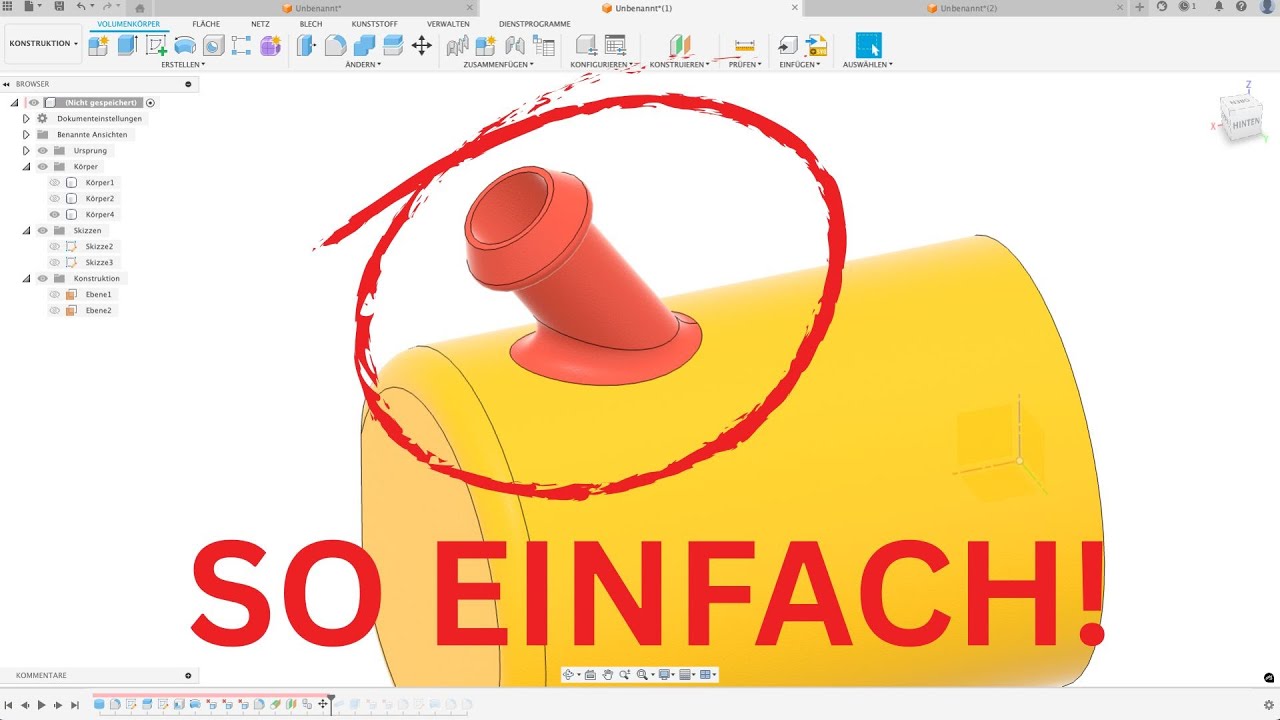Click the Insert Derive icon in Einfügen
Image resolution: width=1280 pixels, height=720 pixels.
pyautogui.click(x=788, y=45)
